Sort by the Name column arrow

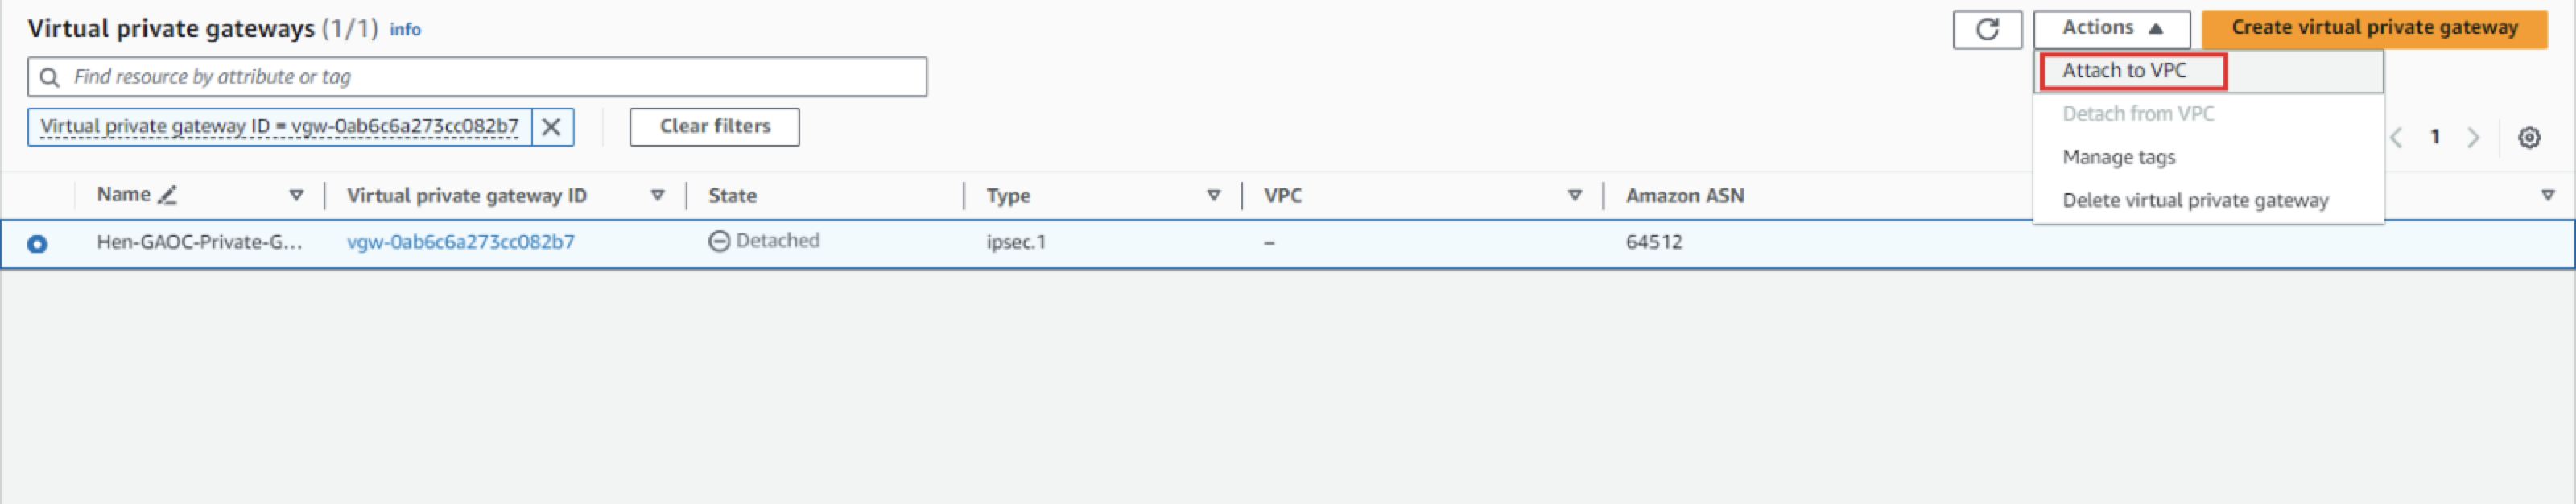[x=296, y=196]
